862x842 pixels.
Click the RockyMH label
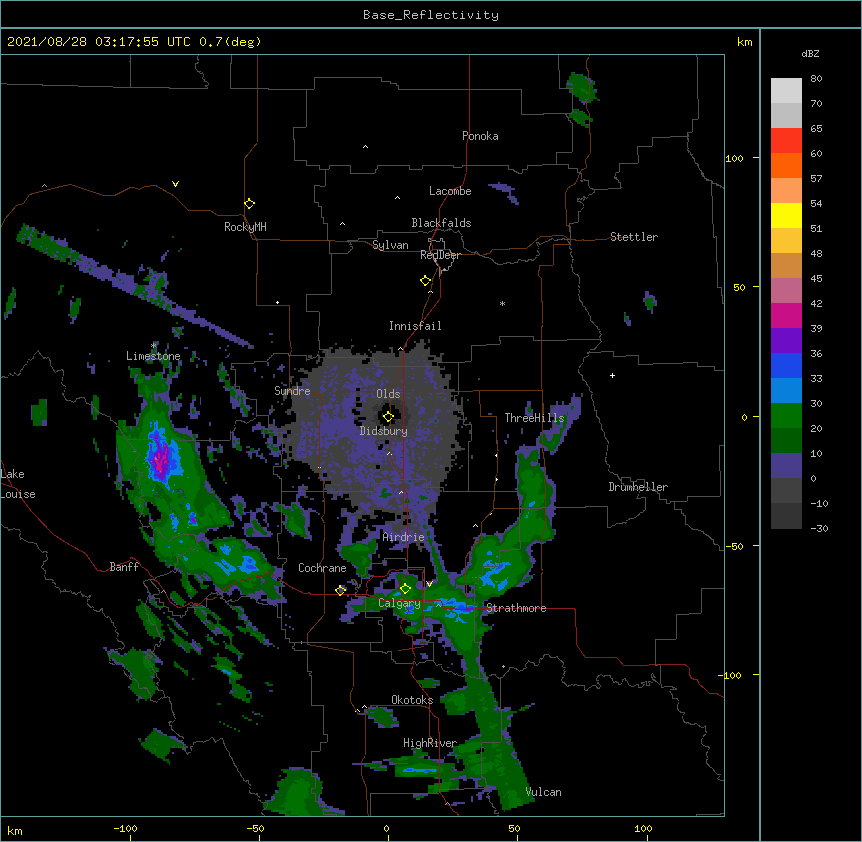click(x=245, y=227)
